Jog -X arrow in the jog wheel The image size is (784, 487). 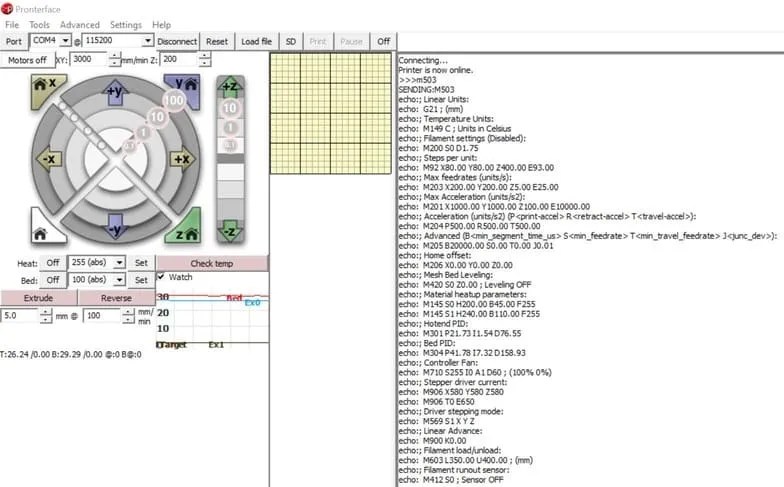(48, 159)
